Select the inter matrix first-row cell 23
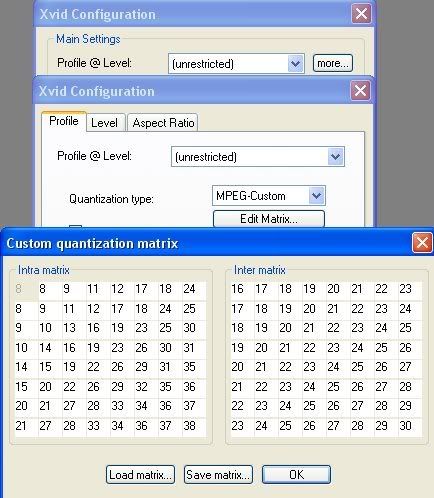The width and height of the screenshot is (434, 498). (x=410, y=289)
